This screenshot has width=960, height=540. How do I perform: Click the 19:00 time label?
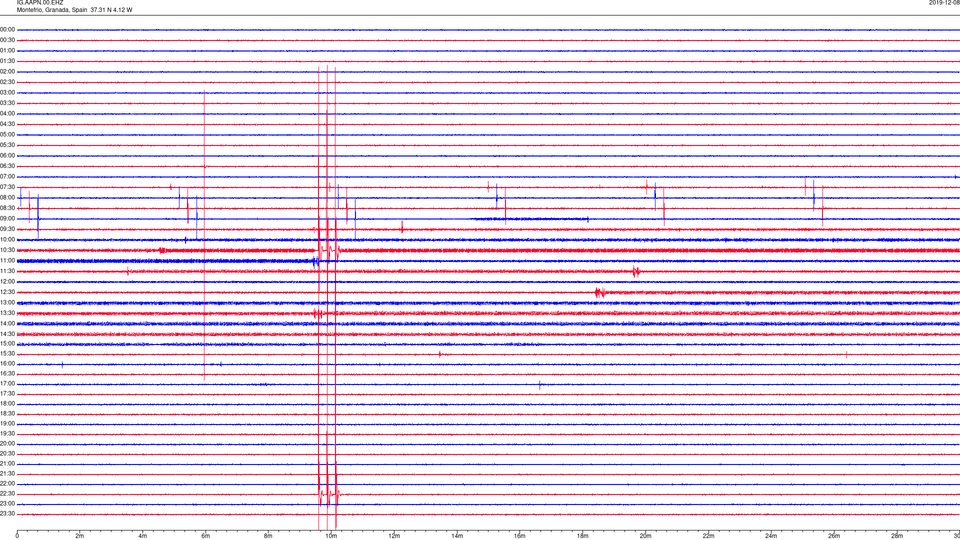(x=7, y=424)
